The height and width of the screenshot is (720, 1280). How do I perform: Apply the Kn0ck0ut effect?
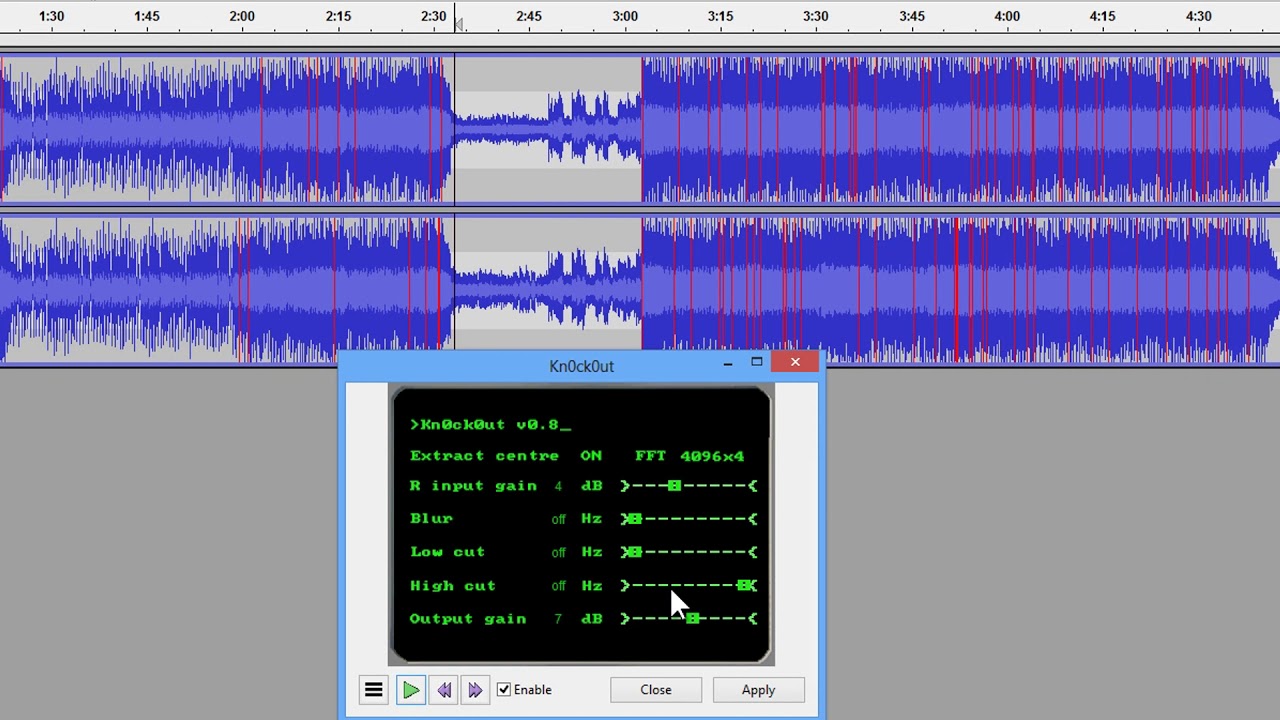click(758, 690)
